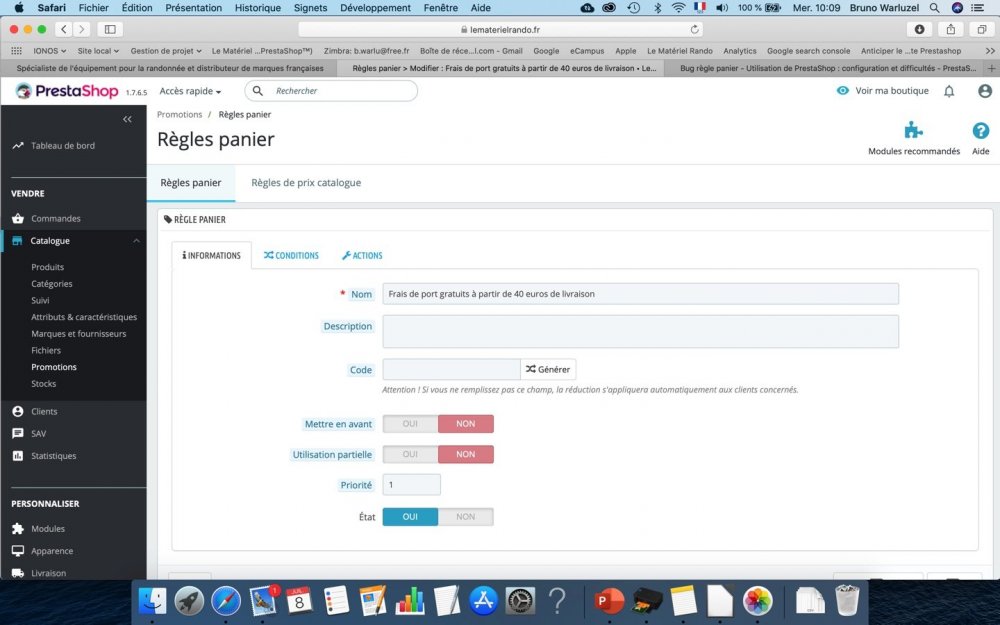Open the notifications bell icon

pos(949,91)
